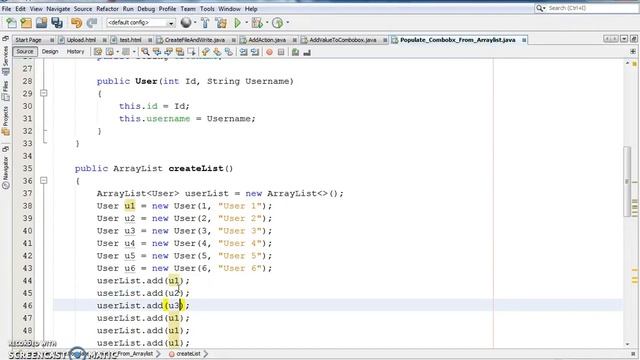
Task: Open the Team menu
Action: tap(188, 9)
